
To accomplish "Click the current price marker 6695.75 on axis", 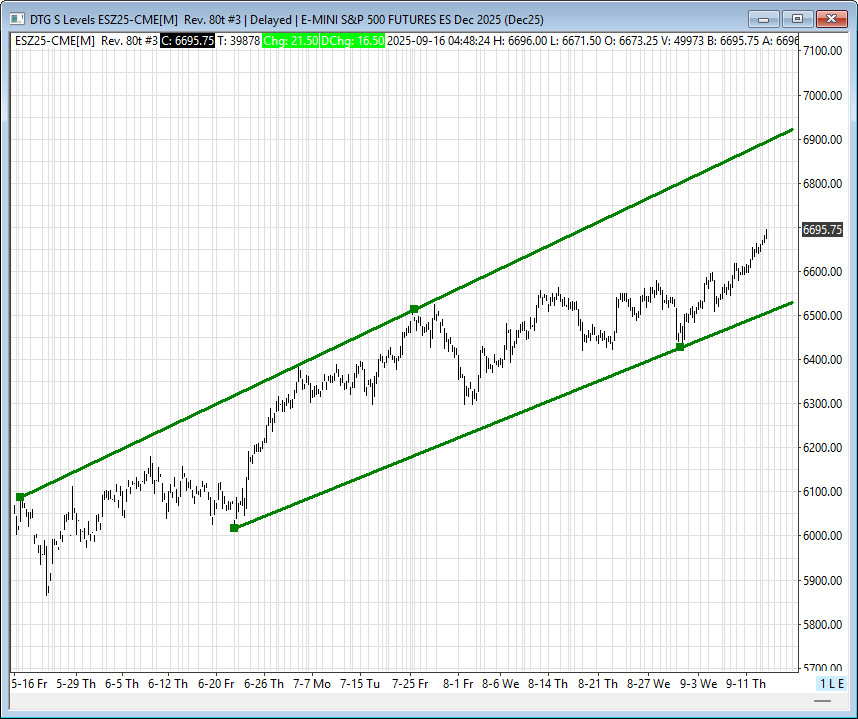I will [x=822, y=229].
